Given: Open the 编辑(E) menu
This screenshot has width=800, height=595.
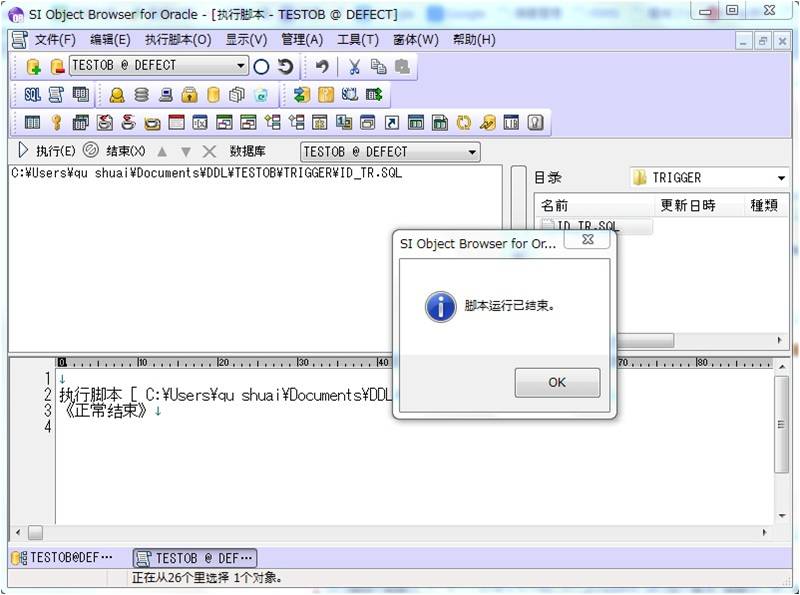Looking at the screenshot, I should pos(110,40).
